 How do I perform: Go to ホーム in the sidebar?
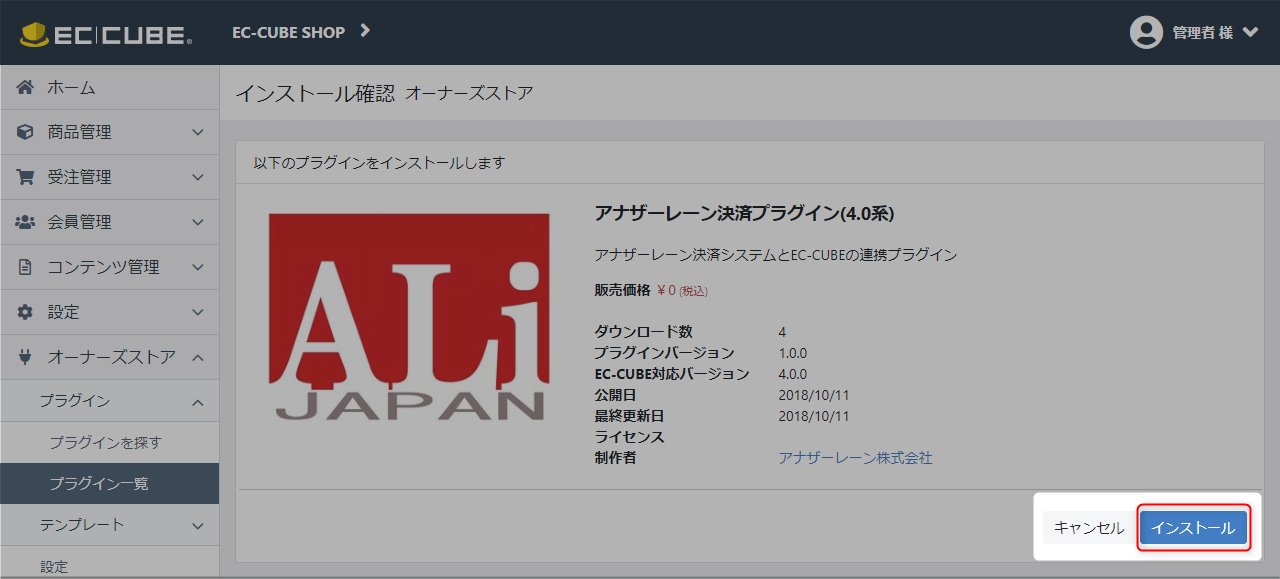(x=110, y=88)
